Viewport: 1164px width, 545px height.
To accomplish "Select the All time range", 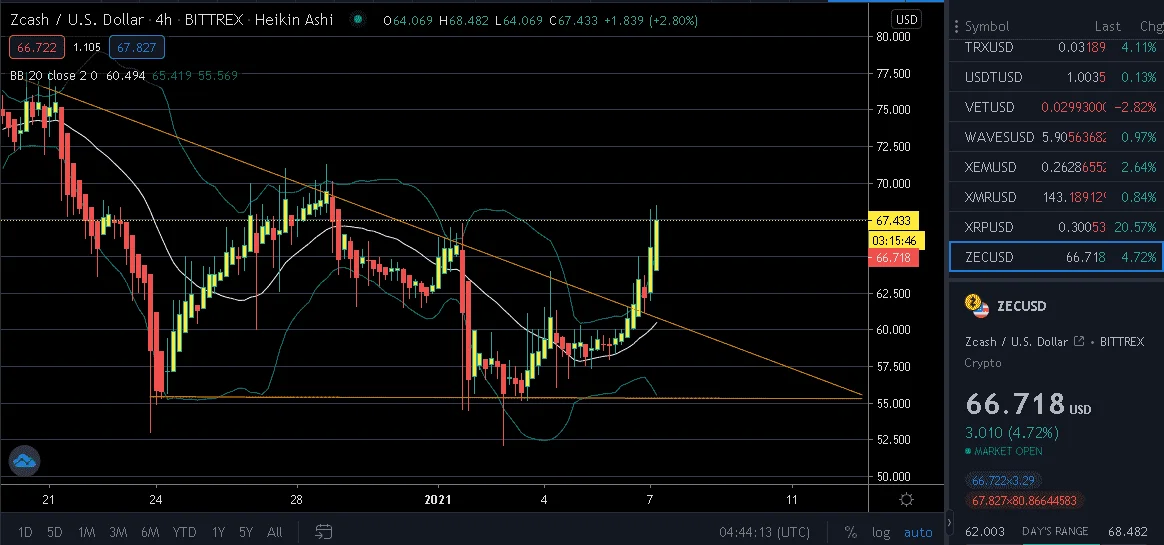I will 275,532.
